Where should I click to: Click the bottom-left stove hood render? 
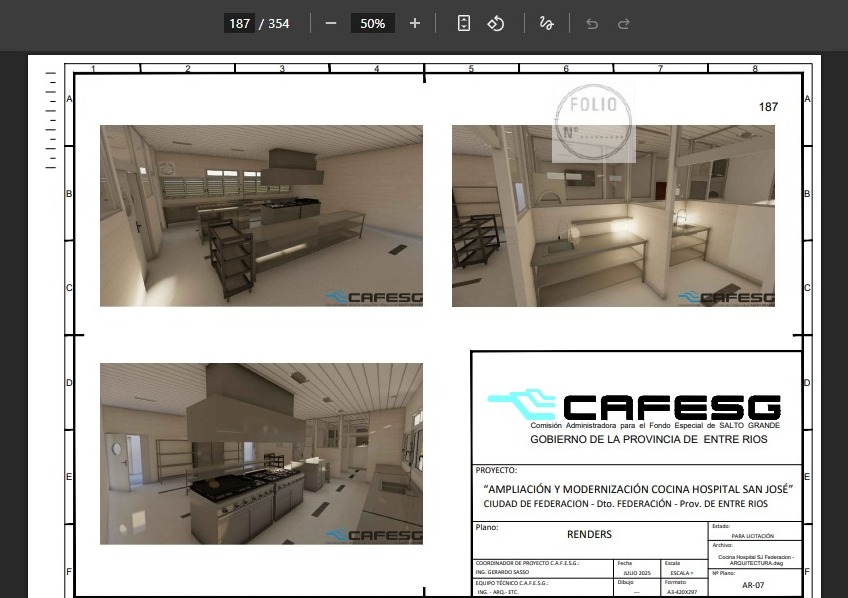click(261, 453)
